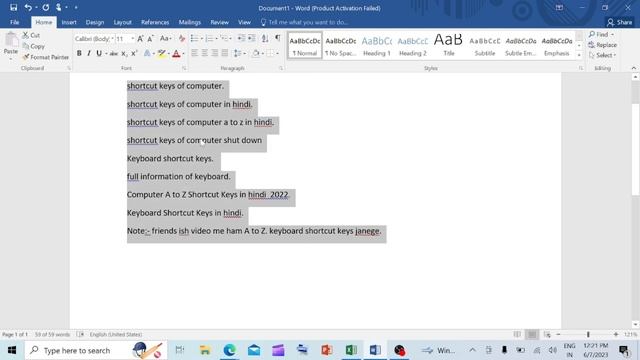The height and width of the screenshot is (360, 640).
Task: Apply red font color
Action: [176, 53]
